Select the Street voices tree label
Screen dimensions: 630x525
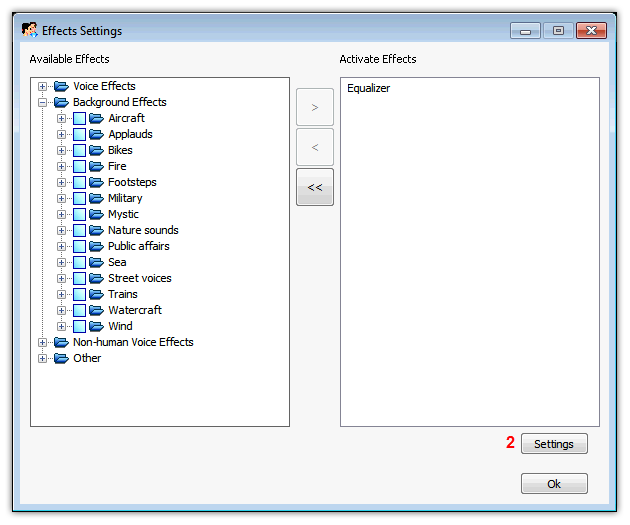point(139,278)
